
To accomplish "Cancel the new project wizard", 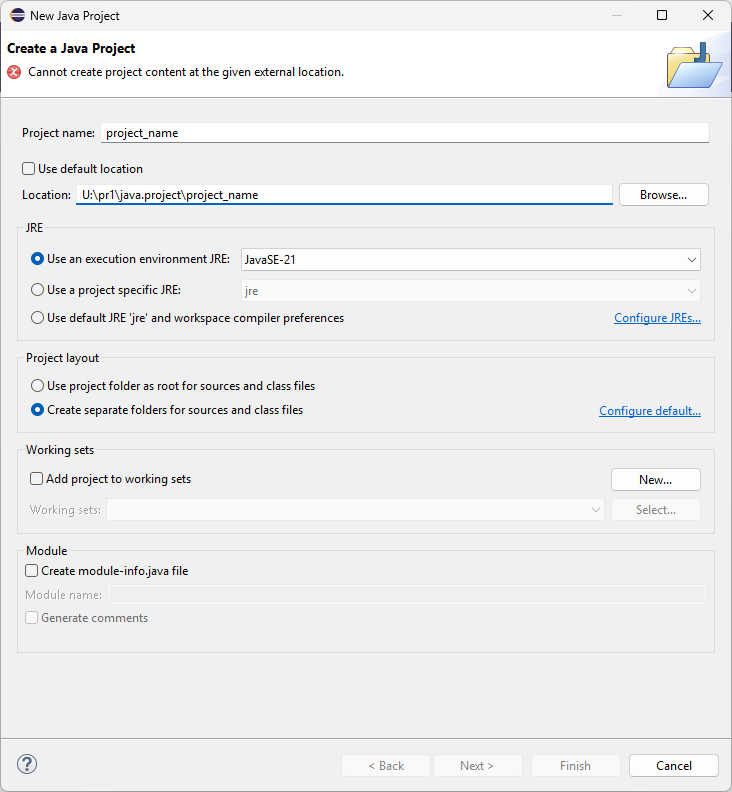I will pyautogui.click(x=673, y=766).
